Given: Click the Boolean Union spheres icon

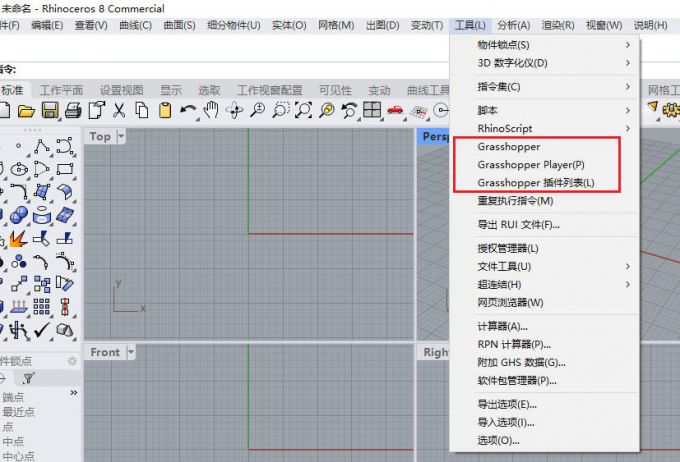Looking at the screenshot, I should coord(19,215).
